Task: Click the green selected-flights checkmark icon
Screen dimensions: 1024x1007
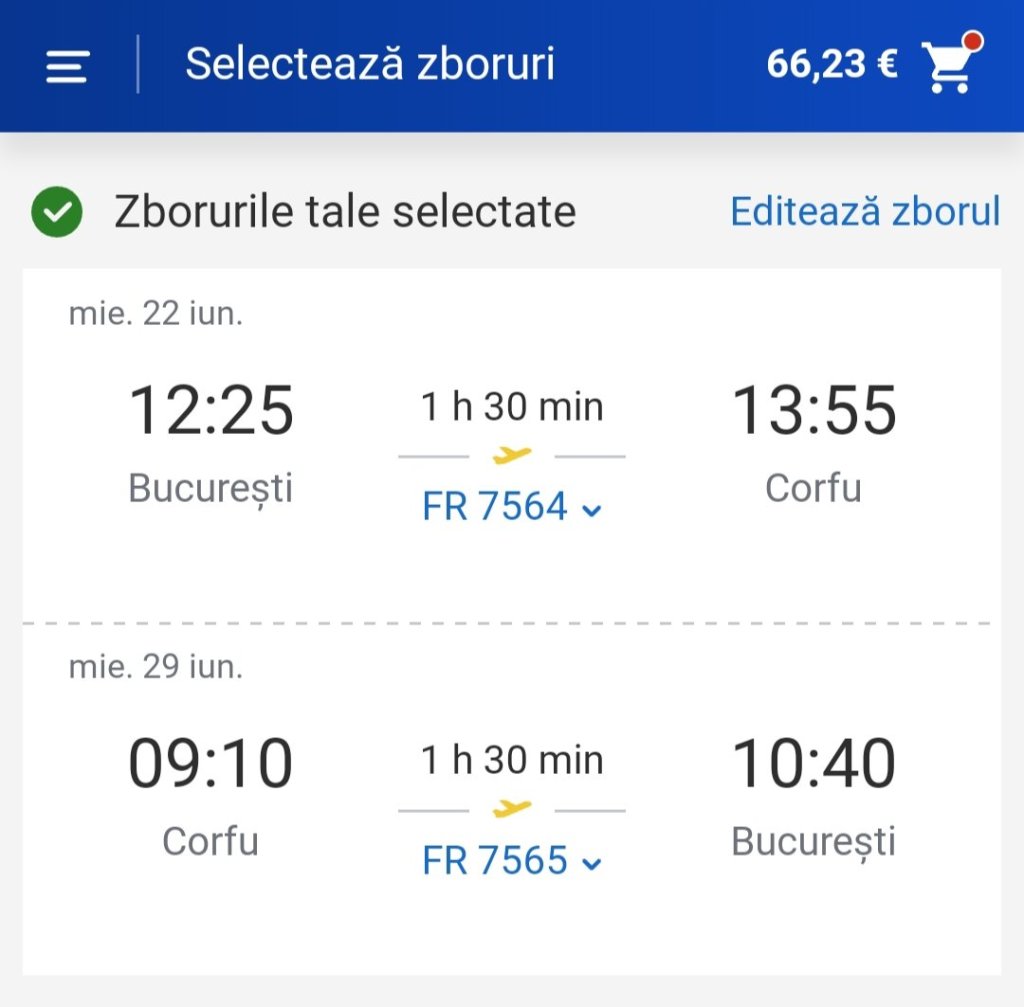Action: (56, 212)
